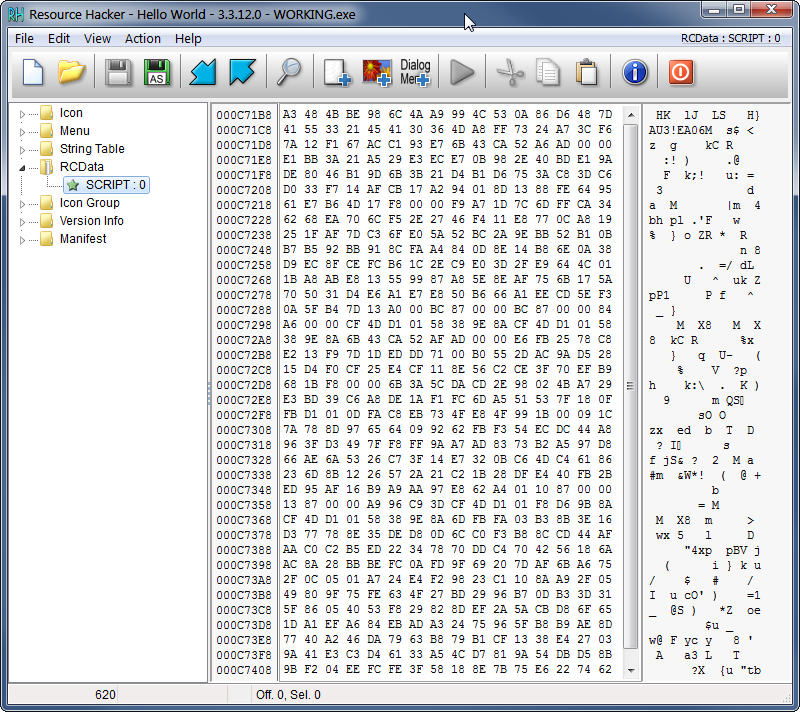Open a file with the yellow folder icon
Image resolution: width=800 pixels, height=712 pixels.
pyautogui.click(x=71, y=72)
